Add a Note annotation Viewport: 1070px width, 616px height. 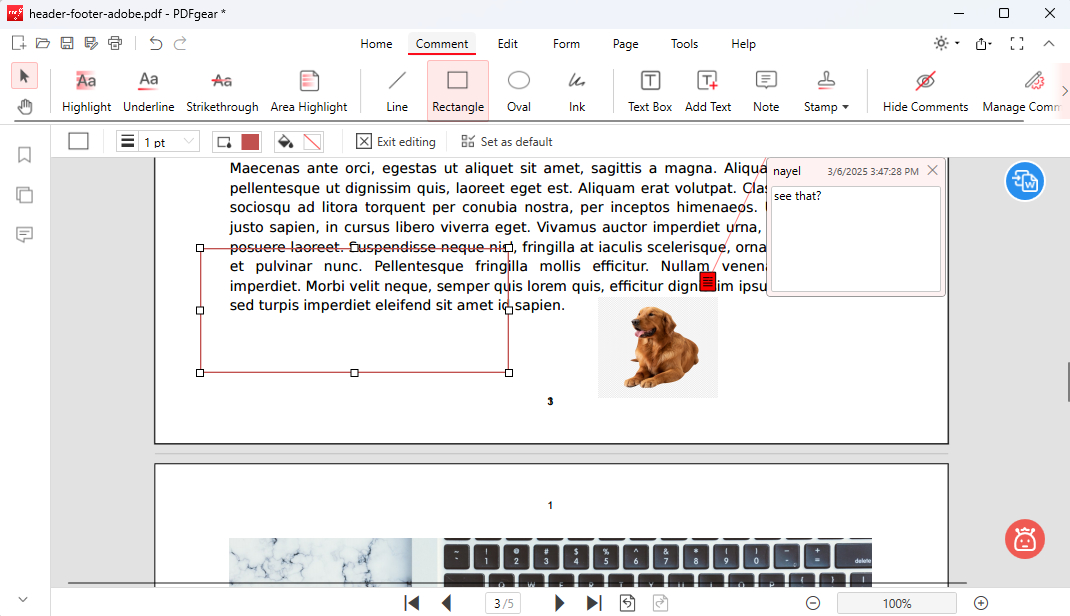click(766, 90)
